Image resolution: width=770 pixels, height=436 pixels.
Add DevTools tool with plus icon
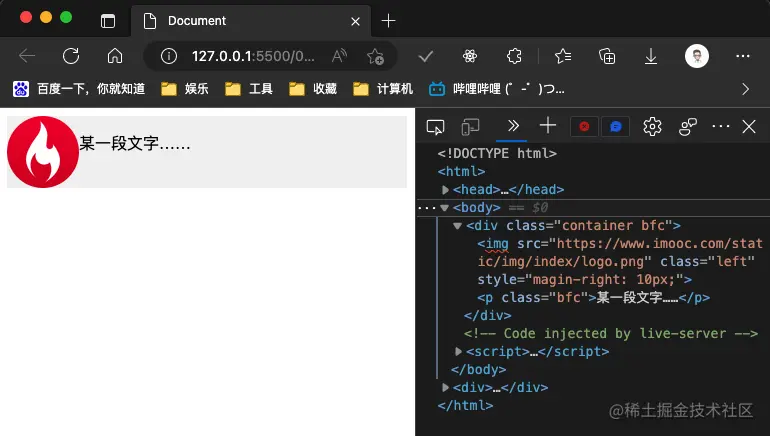[x=548, y=126]
